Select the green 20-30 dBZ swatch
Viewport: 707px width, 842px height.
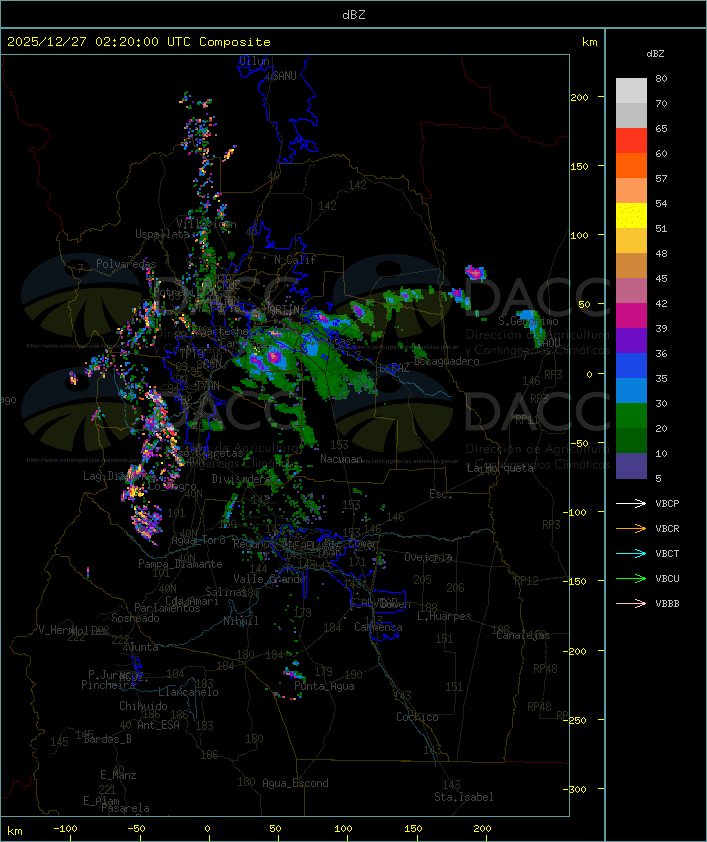pyautogui.click(x=631, y=416)
